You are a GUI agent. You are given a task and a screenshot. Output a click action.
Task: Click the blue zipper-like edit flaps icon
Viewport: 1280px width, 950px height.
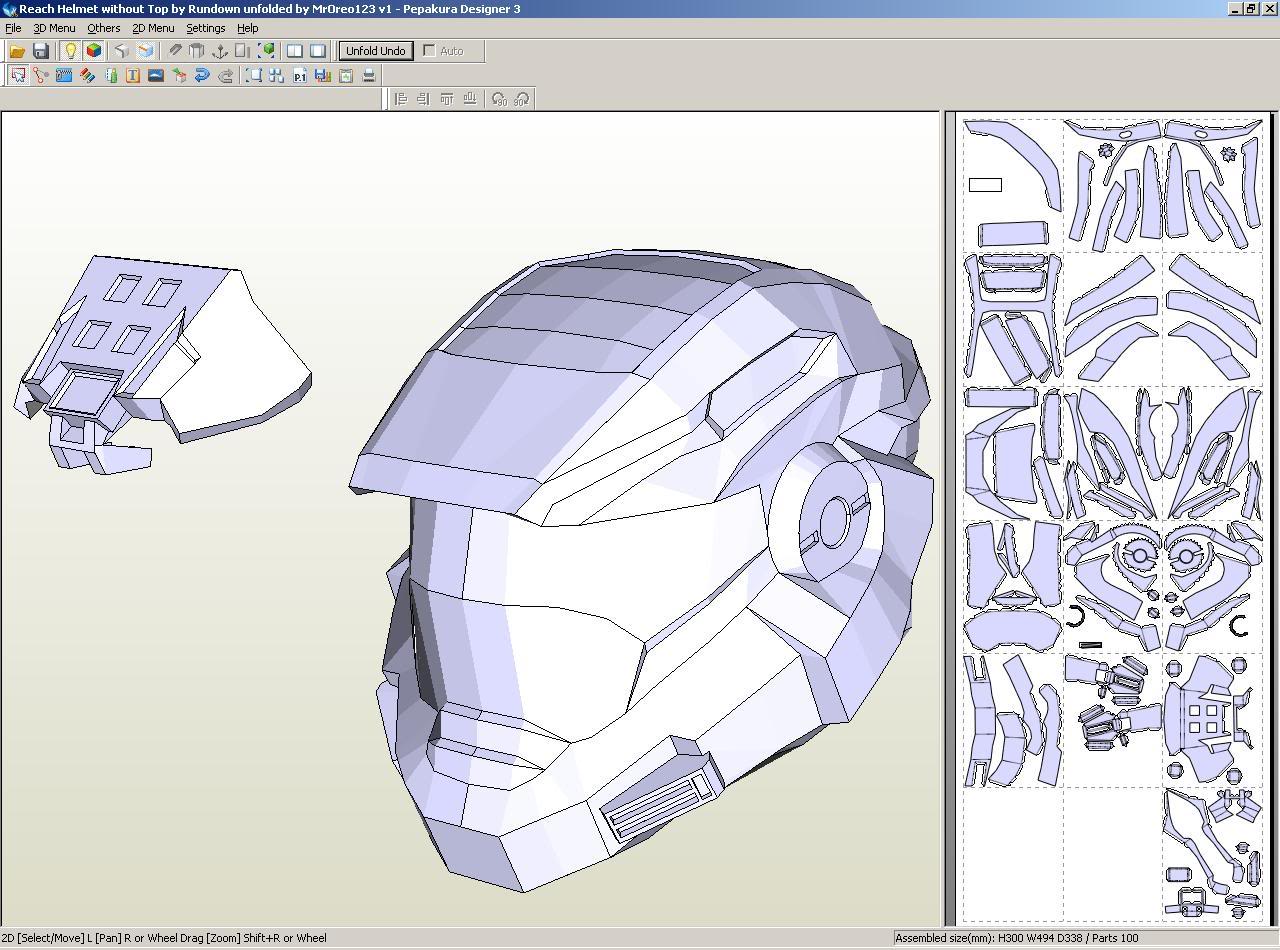pyautogui.click(x=64, y=75)
